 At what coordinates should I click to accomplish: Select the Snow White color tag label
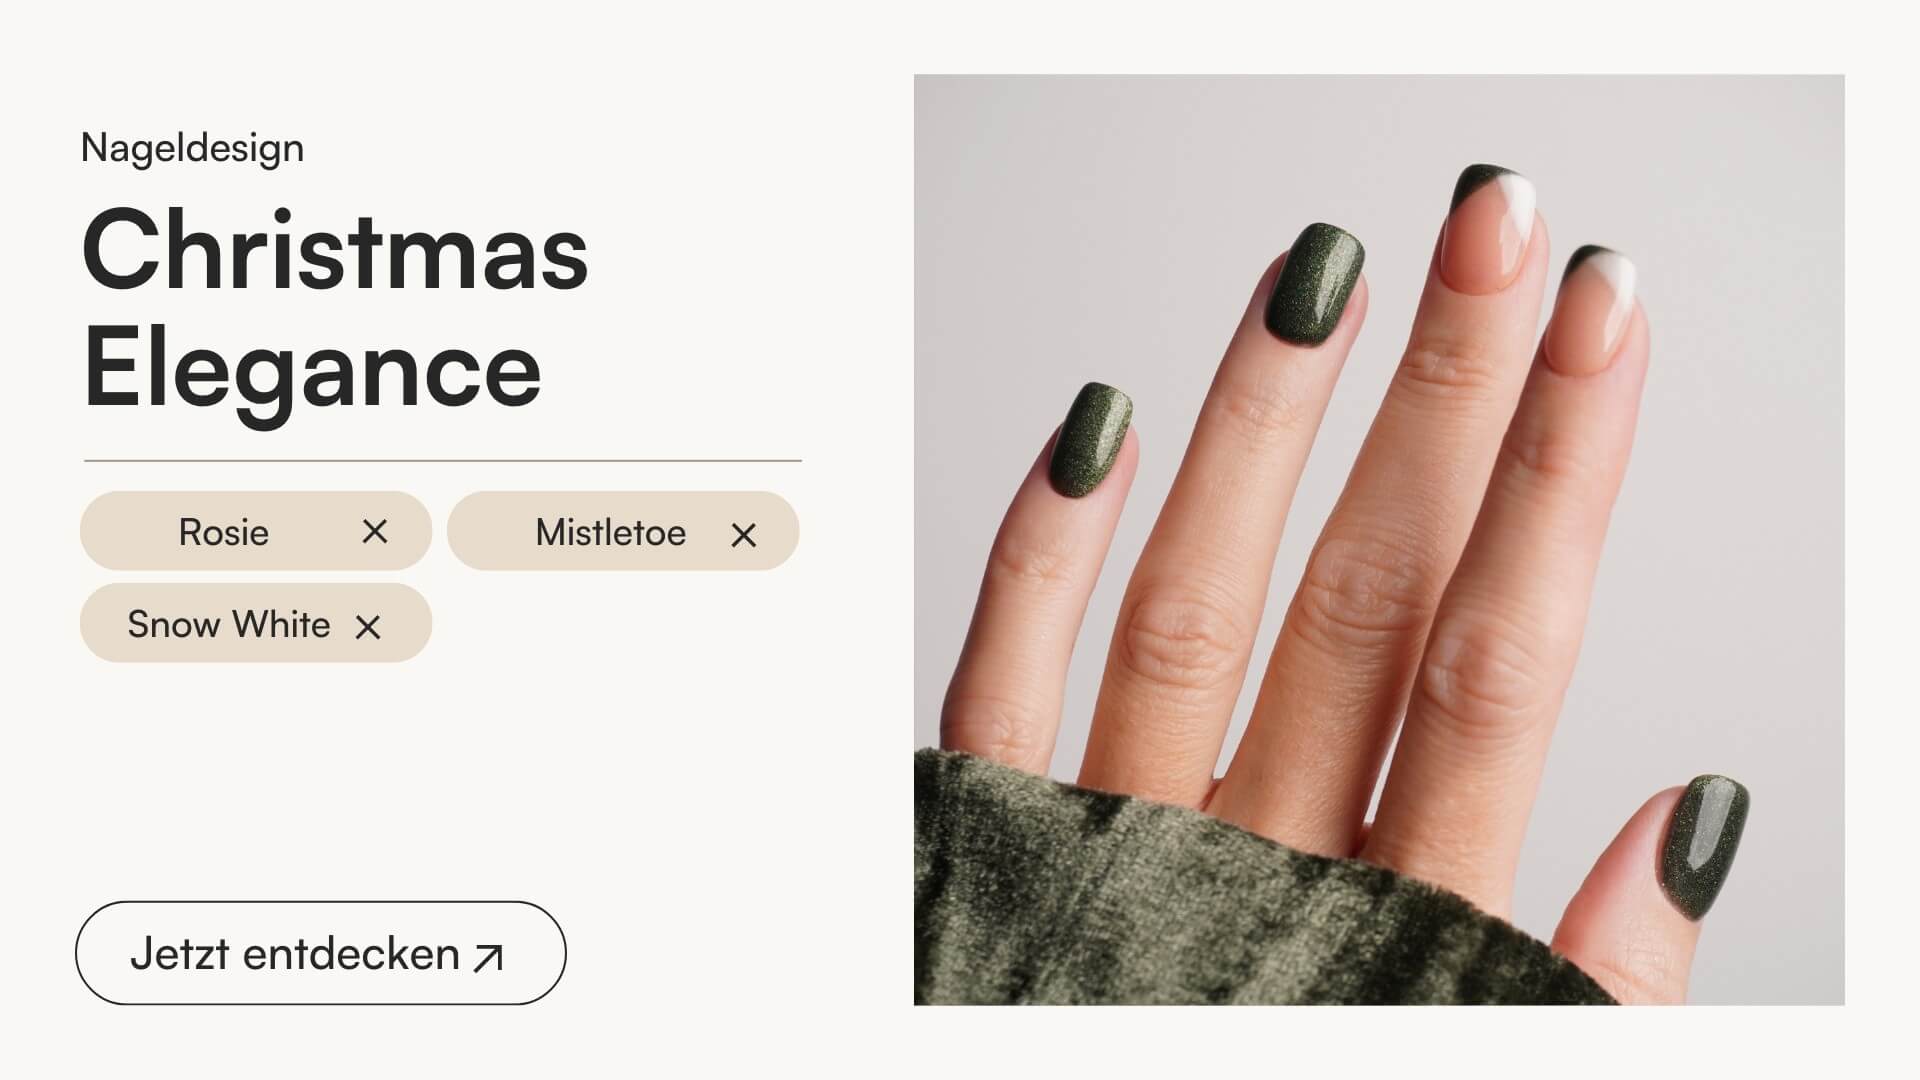pos(228,624)
